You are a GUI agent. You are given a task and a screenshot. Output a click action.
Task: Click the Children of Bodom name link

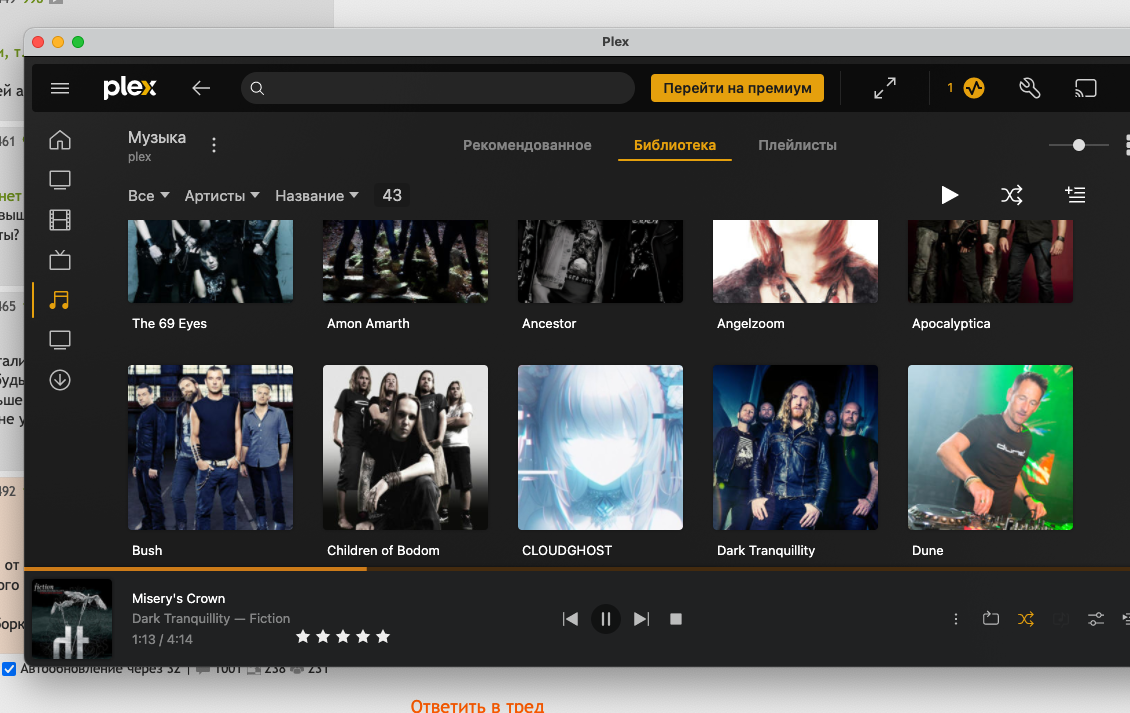pyautogui.click(x=383, y=550)
